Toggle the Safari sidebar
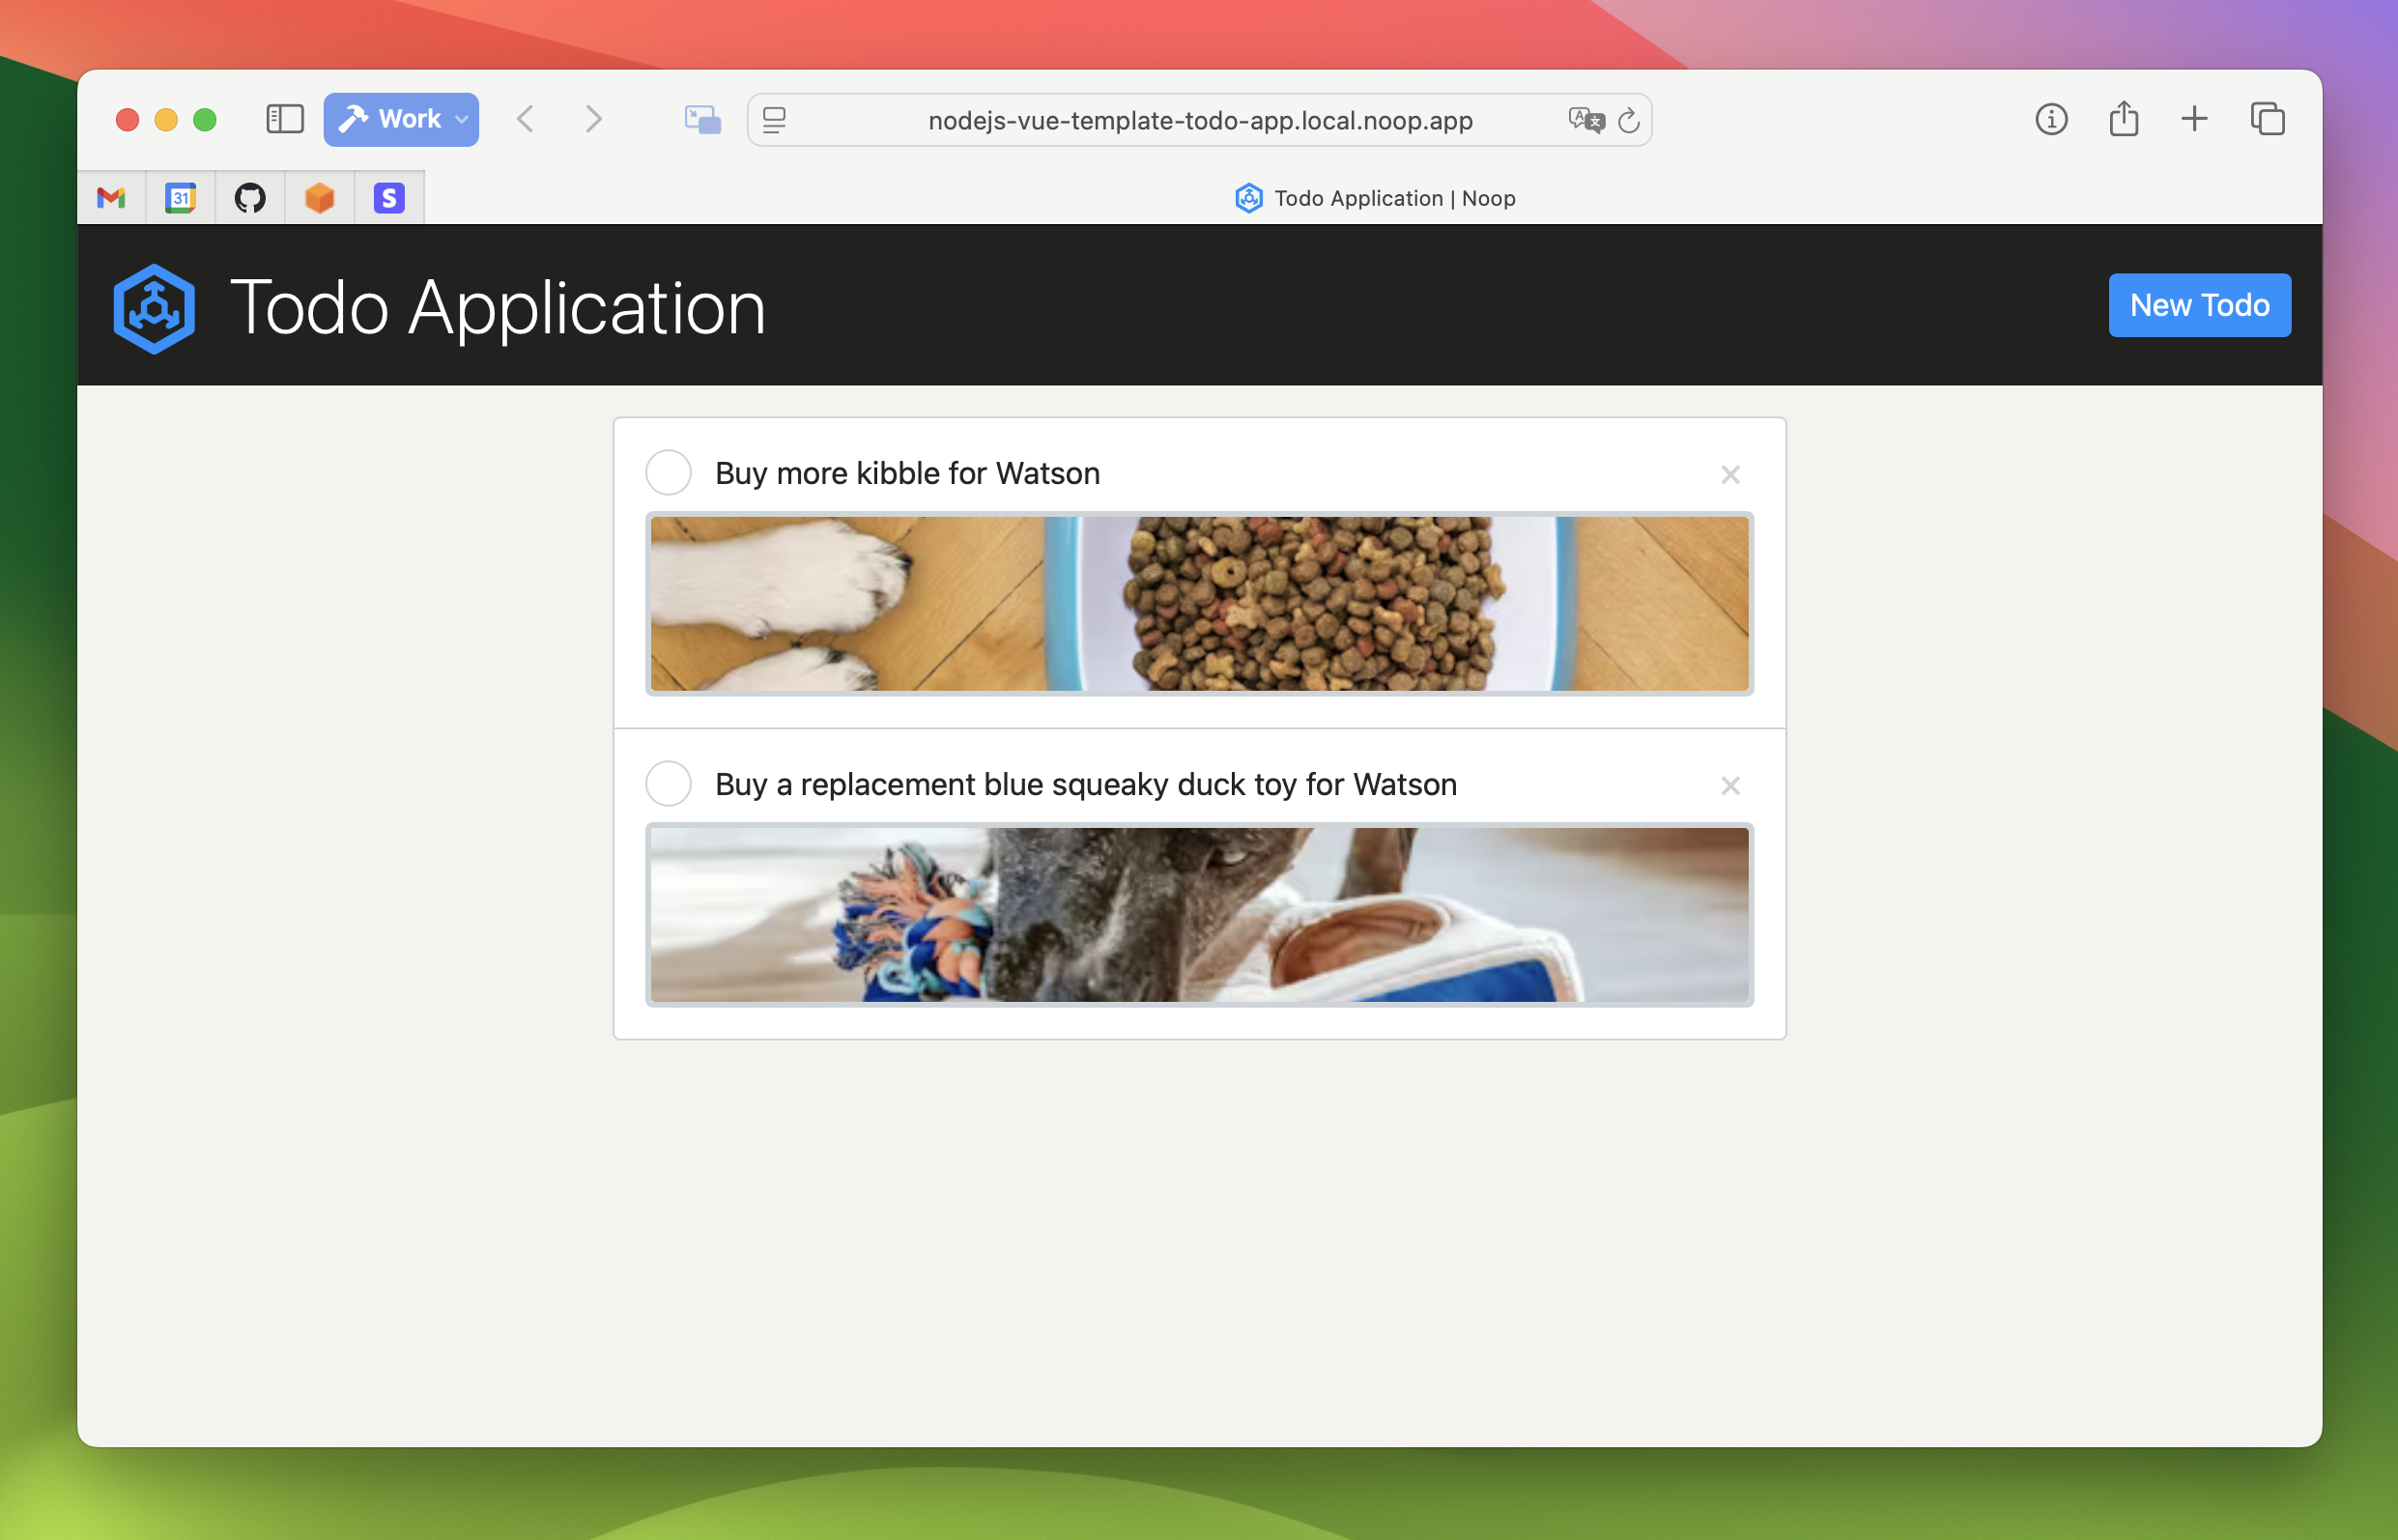This screenshot has width=2398, height=1540. coord(284,118)
